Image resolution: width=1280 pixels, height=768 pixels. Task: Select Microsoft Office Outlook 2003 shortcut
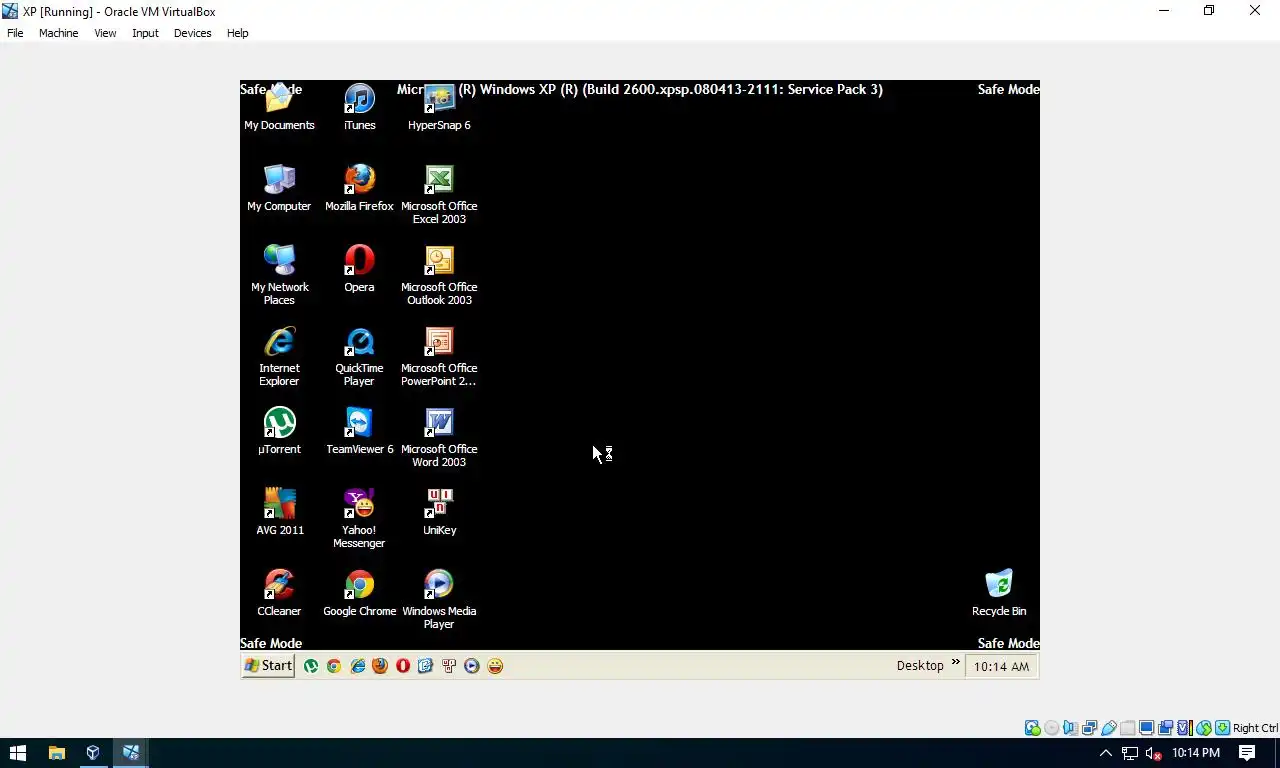point(439,275)
